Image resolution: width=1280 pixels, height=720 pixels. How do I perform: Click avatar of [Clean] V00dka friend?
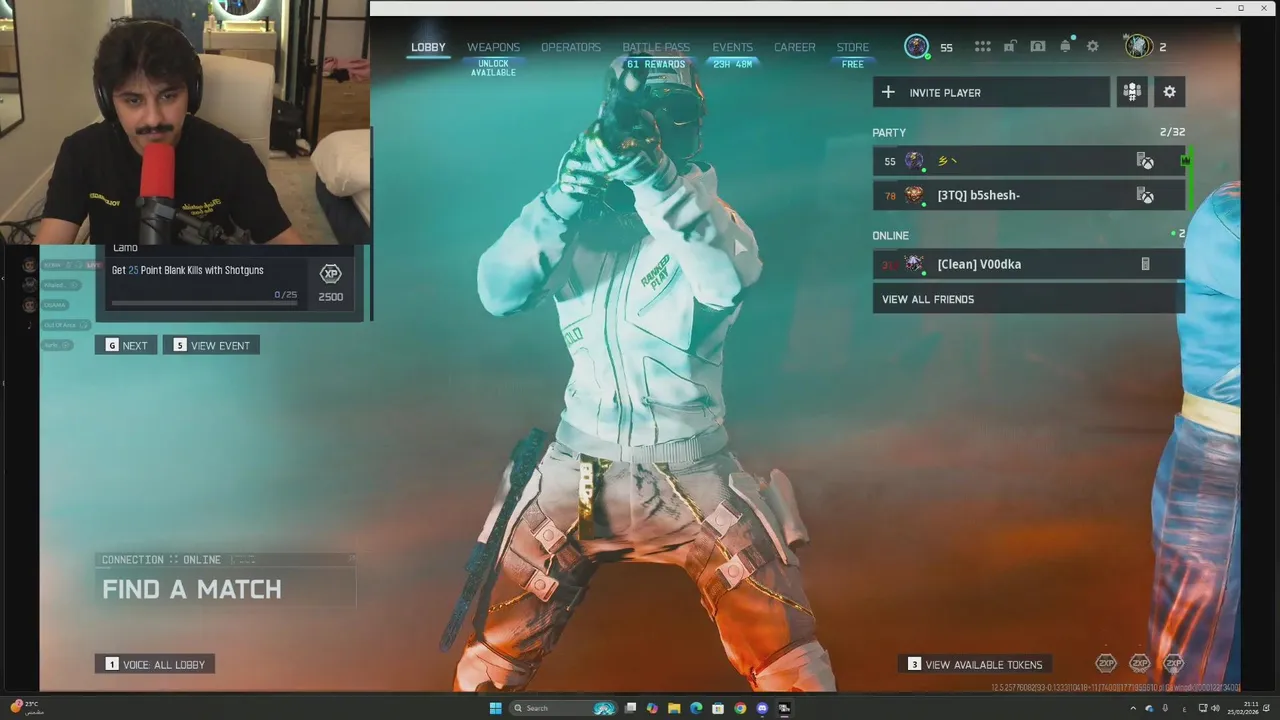click(x=914, y=264)
